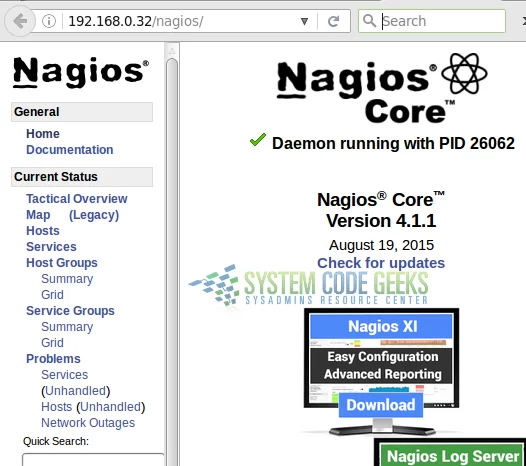Open the Problems link
The height and width of the screenshot is (466, 526).
(53, 359)
